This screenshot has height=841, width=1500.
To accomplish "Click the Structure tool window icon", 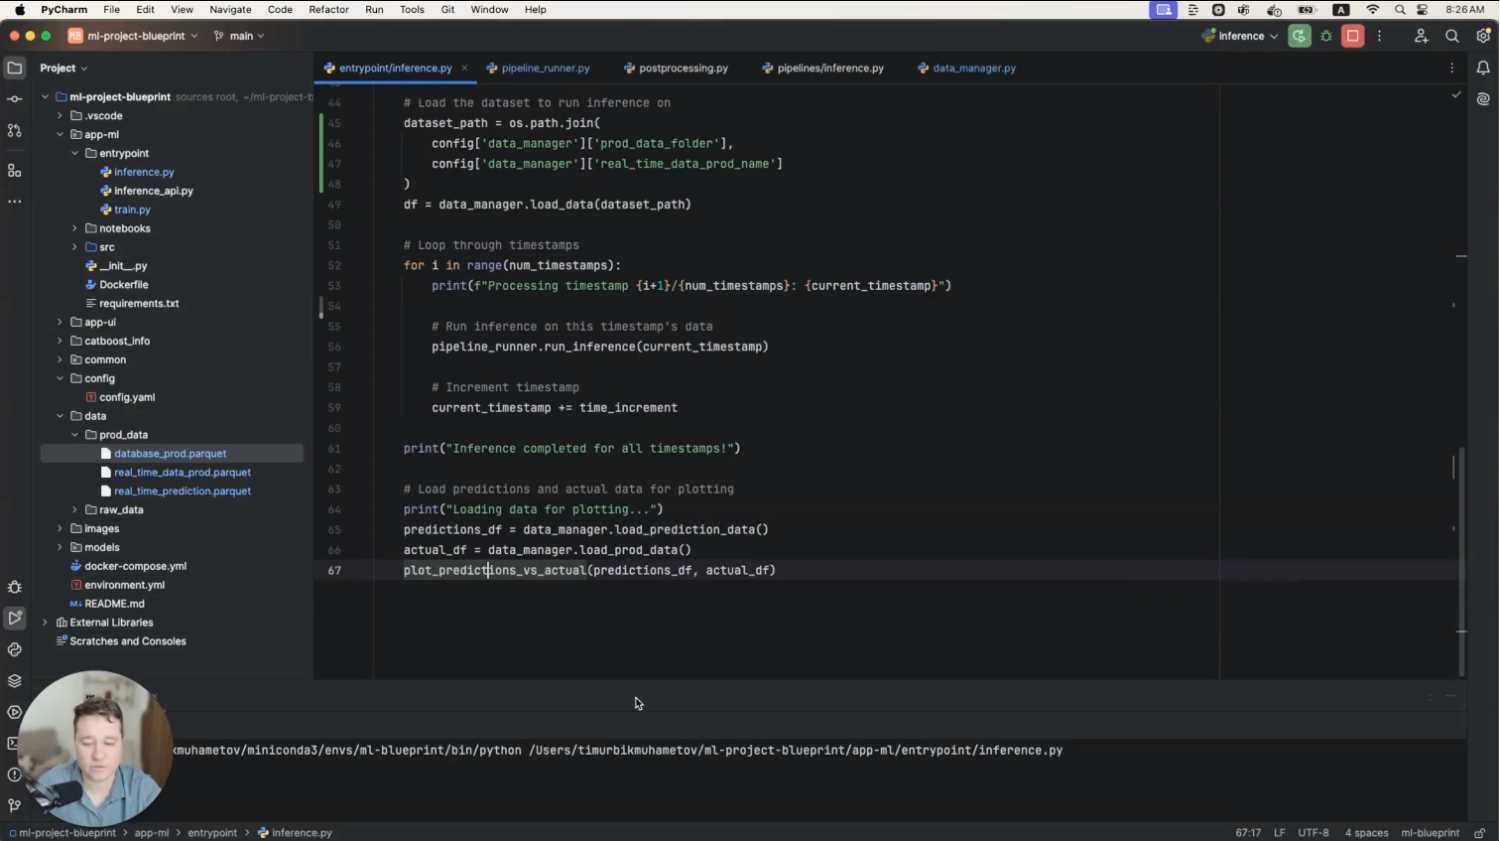I will pos(14,171).
